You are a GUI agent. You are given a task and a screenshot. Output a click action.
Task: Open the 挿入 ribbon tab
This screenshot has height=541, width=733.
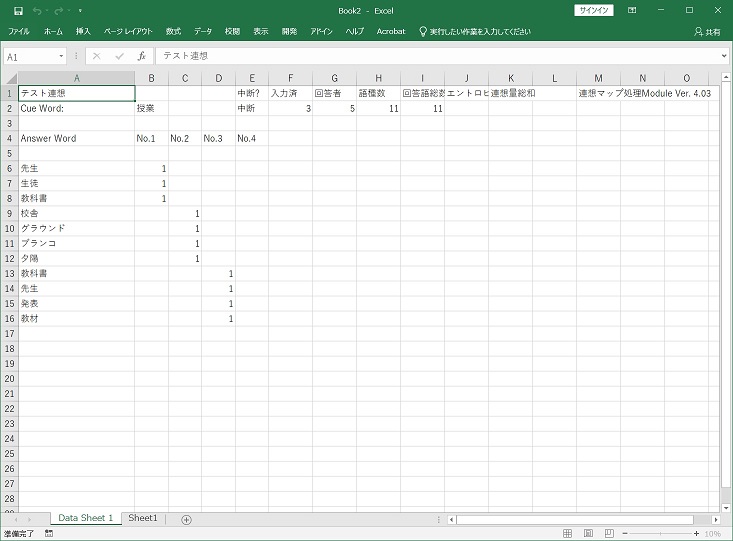[83, 32]
